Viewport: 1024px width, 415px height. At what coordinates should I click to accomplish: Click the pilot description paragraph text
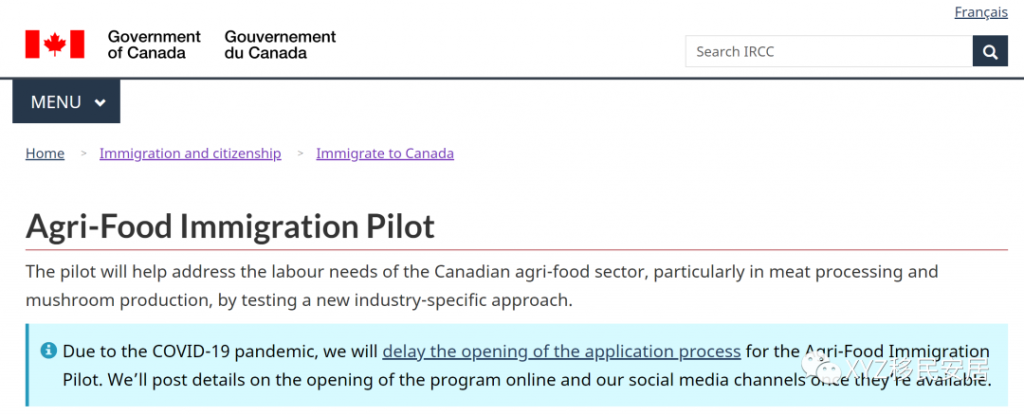482,286
